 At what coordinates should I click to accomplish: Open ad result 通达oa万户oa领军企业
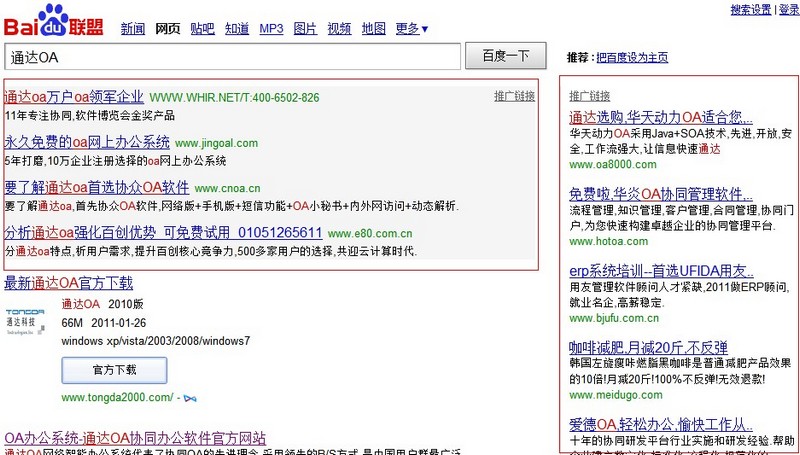(74, 96)
